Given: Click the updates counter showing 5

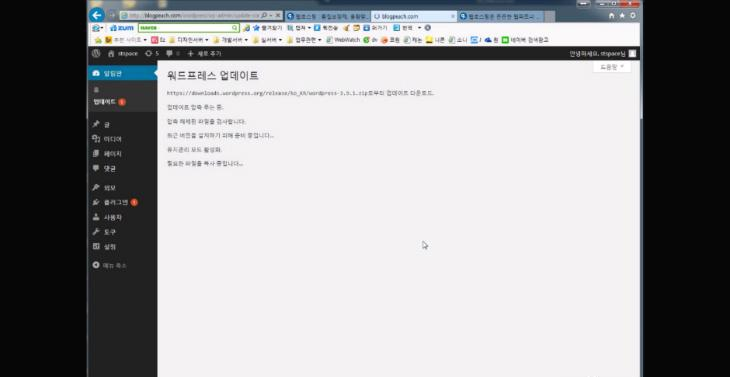Looking at the screenshot, I should click(x=152, y=54).
